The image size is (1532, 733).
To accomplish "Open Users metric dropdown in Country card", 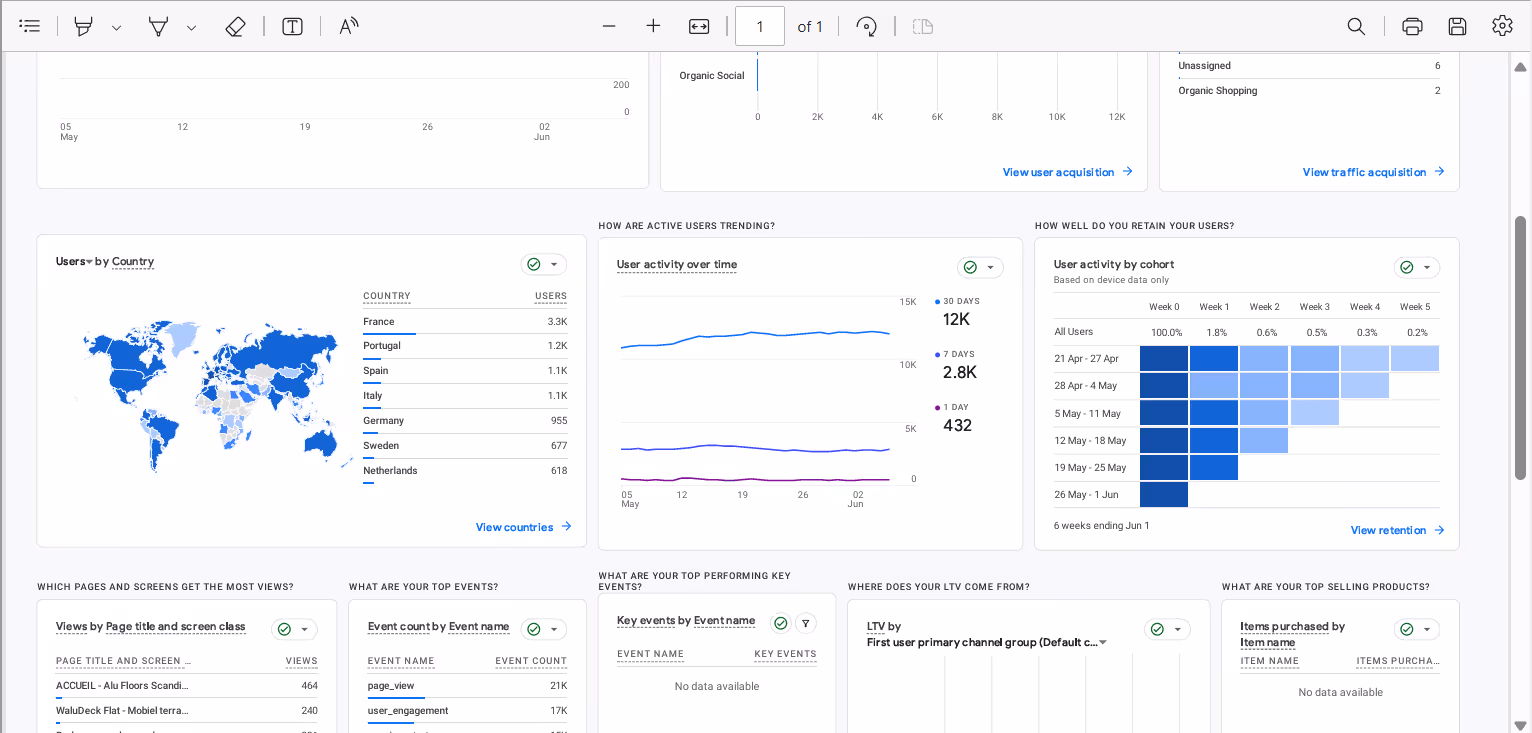I will (74, 262).
